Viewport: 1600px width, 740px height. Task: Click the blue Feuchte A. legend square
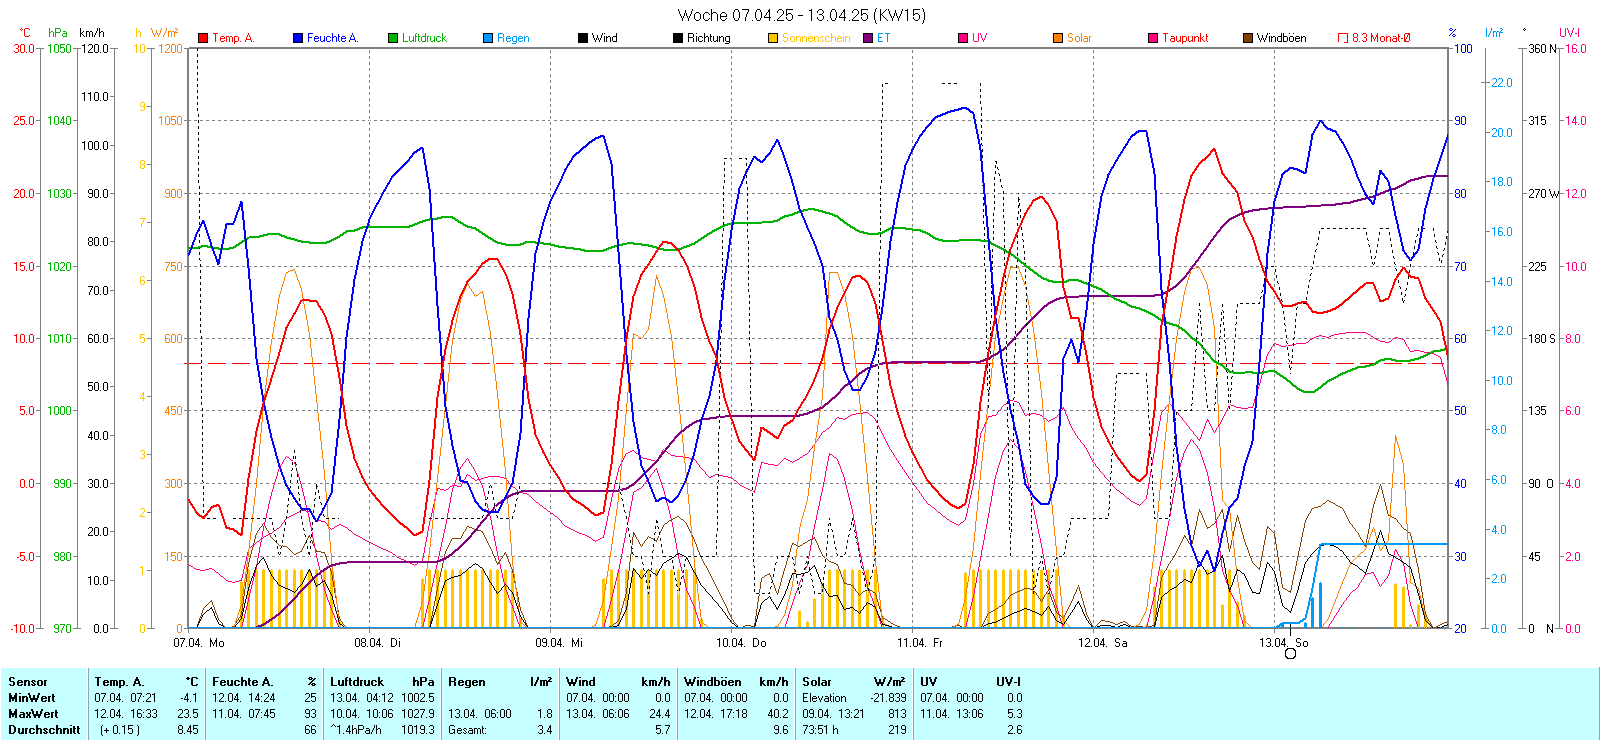298,38
